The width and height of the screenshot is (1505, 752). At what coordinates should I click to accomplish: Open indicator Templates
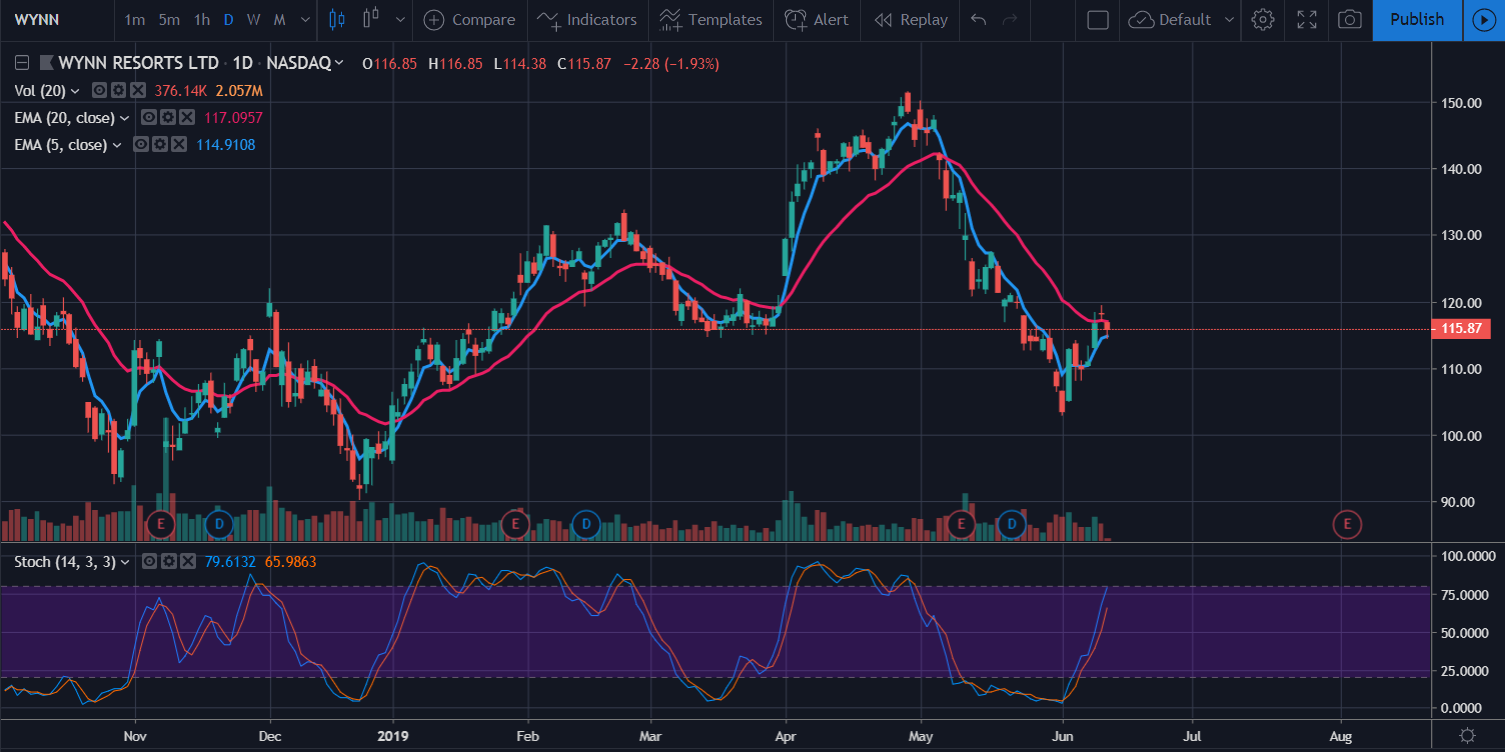coord(711,19)
